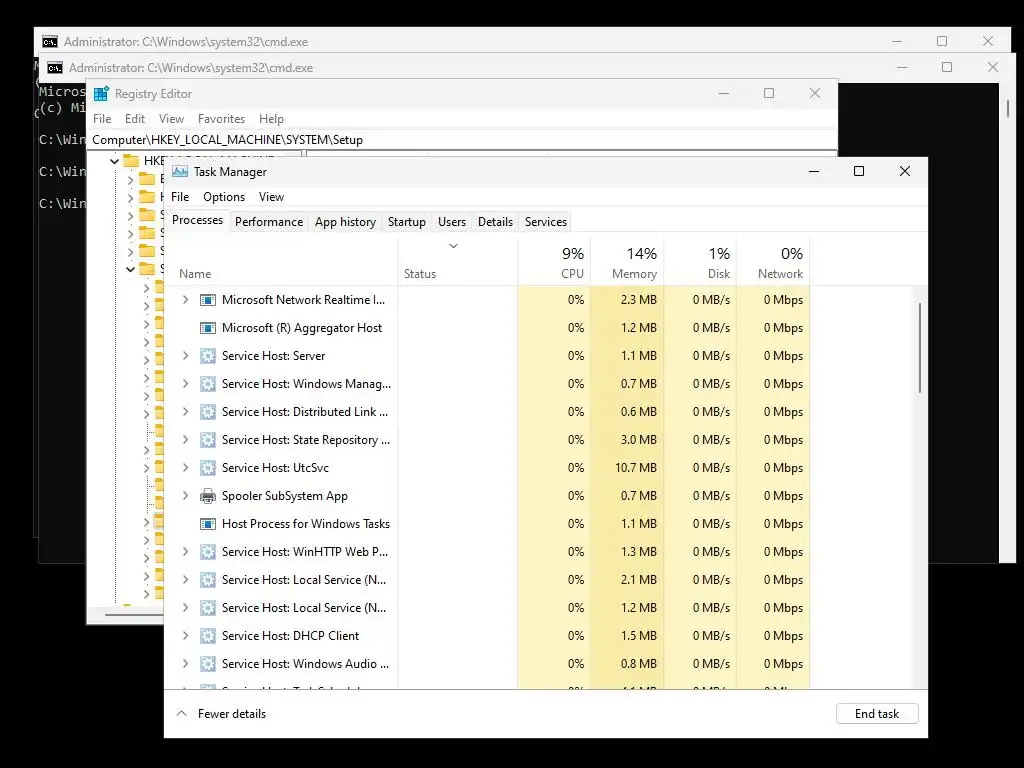Open the Task Manager File menu
Screen dimensions: 1024x768
(x=180, y=197)
